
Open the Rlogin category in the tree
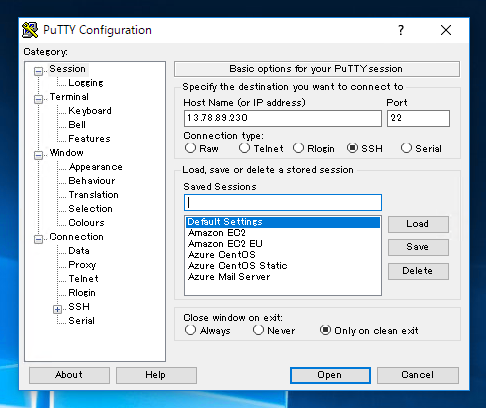pos(82,293)
